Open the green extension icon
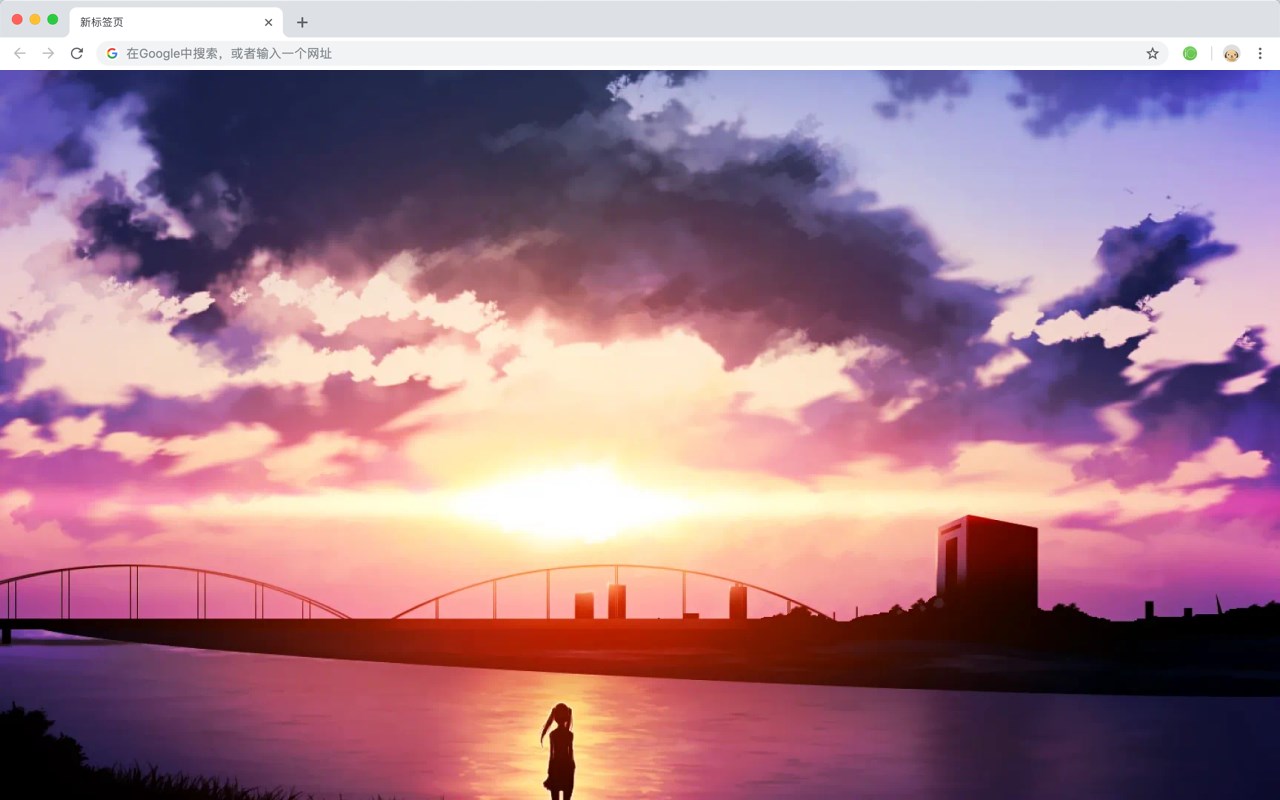 (1190, 53)
